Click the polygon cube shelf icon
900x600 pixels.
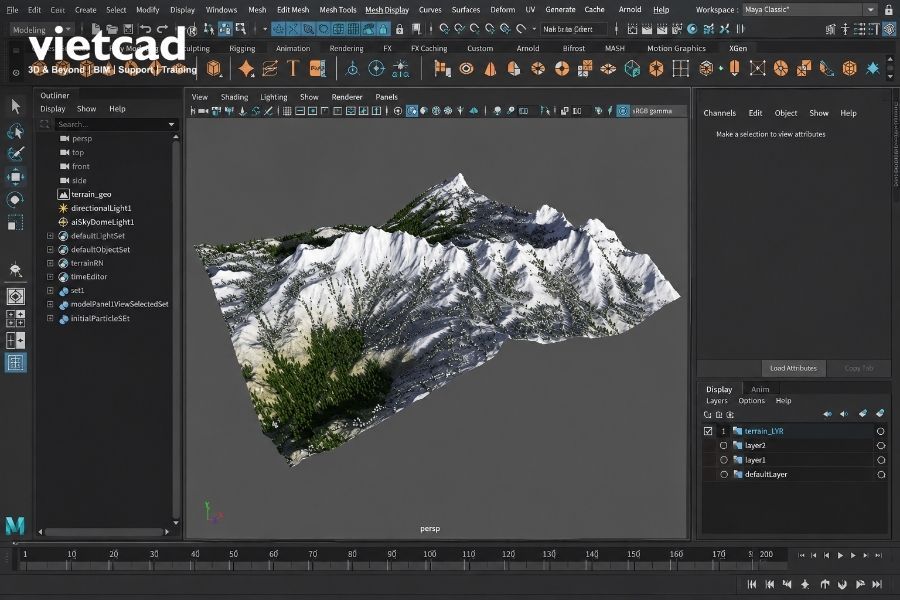click(x=214, y=69)
